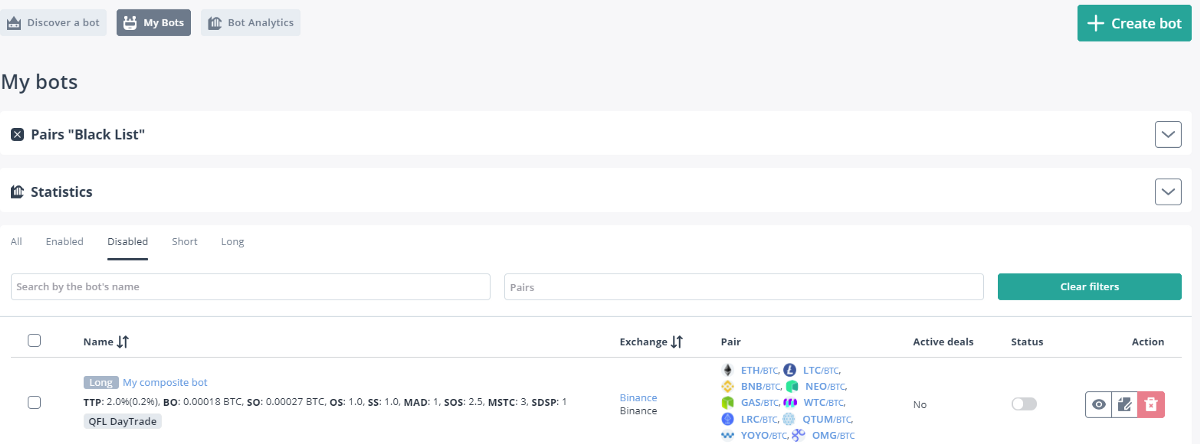Click the LRC coin icon

click(x=728, y=418)
